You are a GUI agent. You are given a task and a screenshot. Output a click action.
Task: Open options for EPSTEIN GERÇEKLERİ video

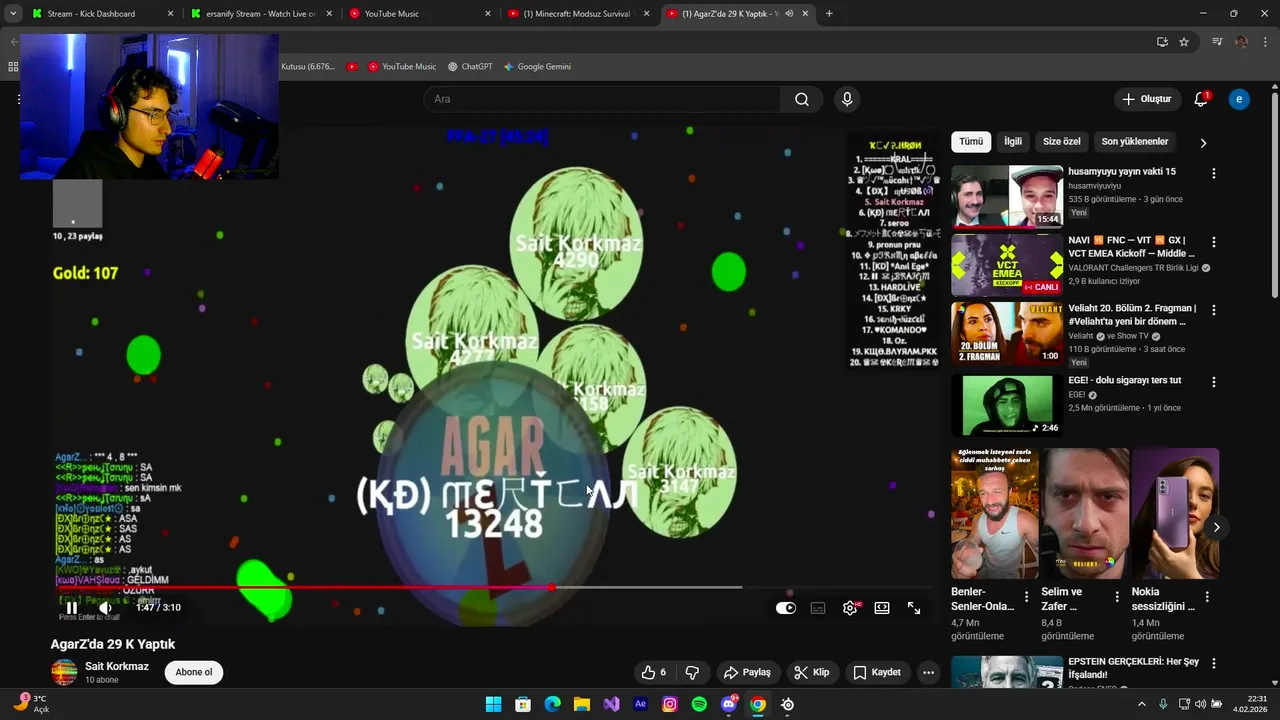coord(1214,663)
